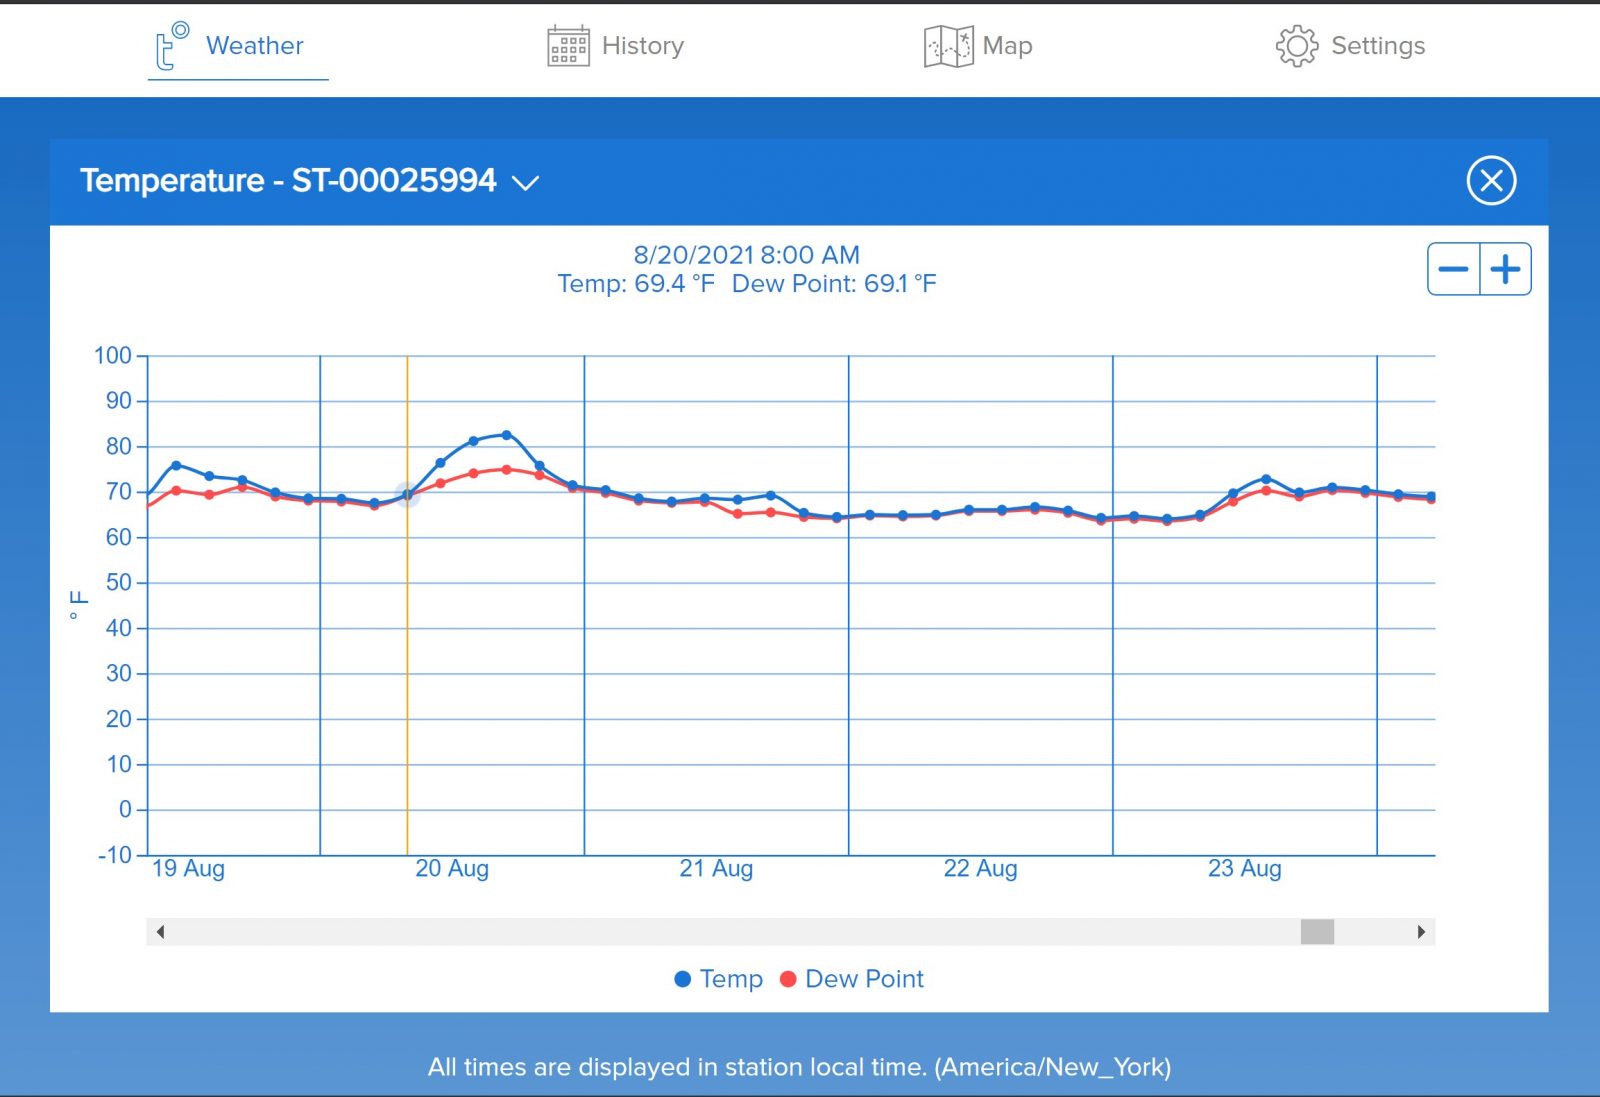
Task: Click the peak Temp data point on 20 Aug
Action: coord(506,435)
